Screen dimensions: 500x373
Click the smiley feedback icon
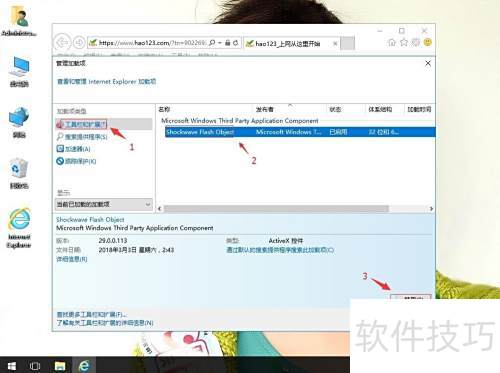point(428,42)
